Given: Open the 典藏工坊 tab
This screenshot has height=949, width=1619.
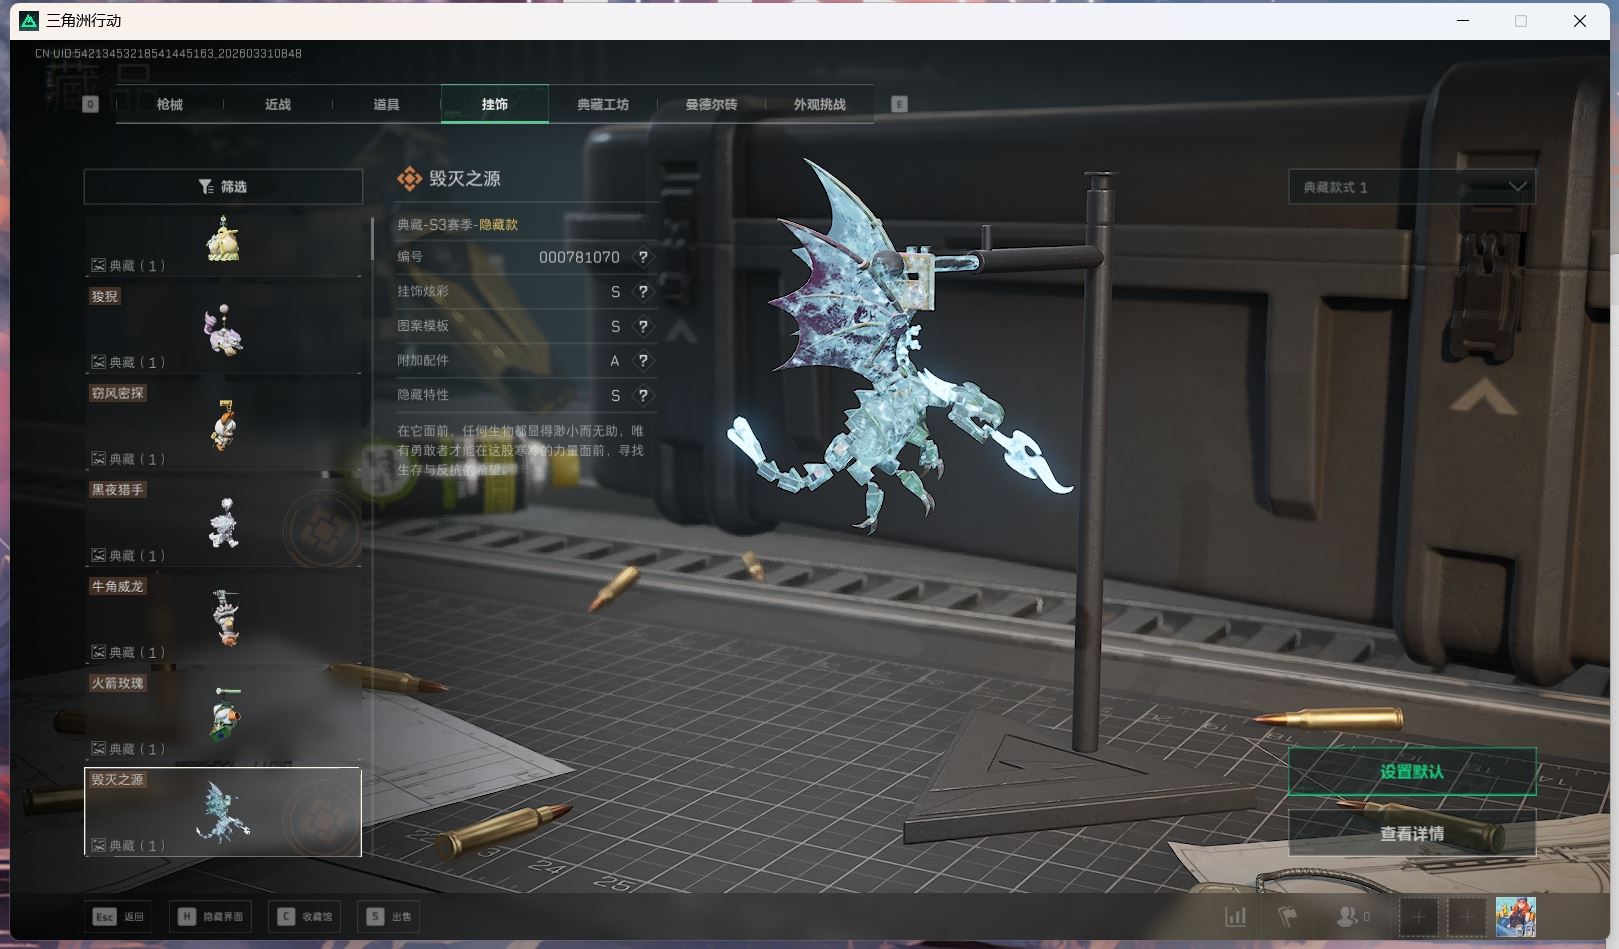Looking at the screenshot, I should point(602,104).
